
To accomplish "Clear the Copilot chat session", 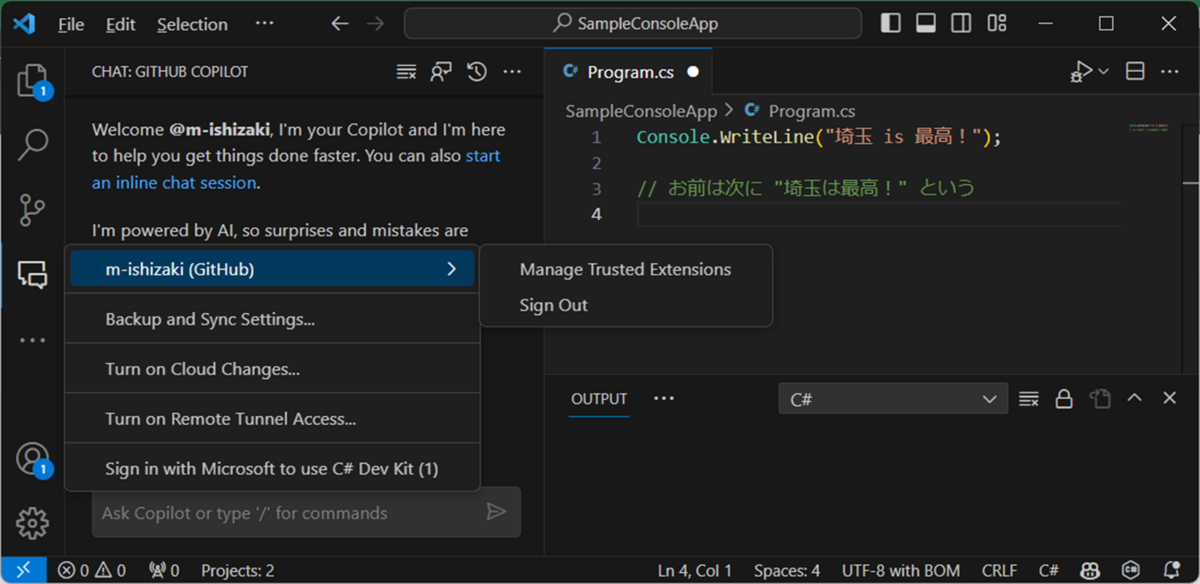I will pyautogui.click(x=406, y=72).
